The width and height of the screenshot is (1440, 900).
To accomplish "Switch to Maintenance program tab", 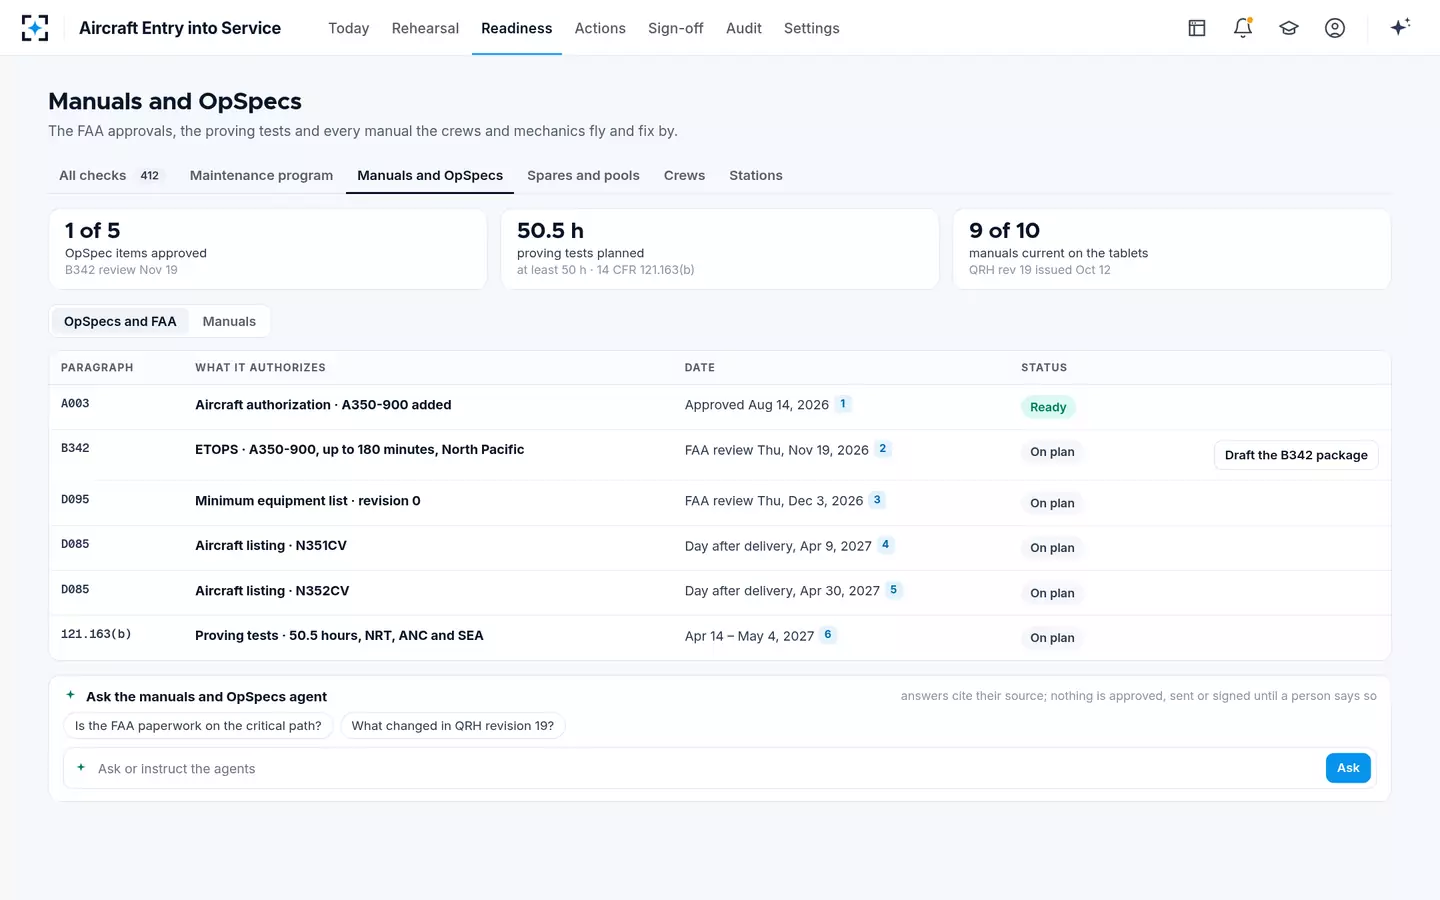I will click(261, 175).
